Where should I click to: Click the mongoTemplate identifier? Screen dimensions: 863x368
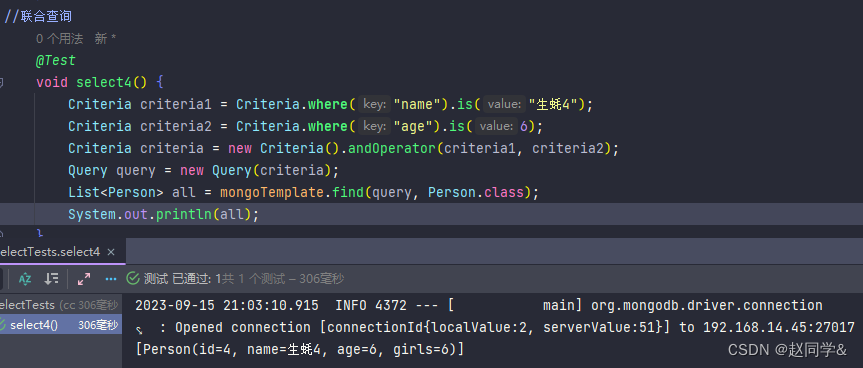(272, 193)
